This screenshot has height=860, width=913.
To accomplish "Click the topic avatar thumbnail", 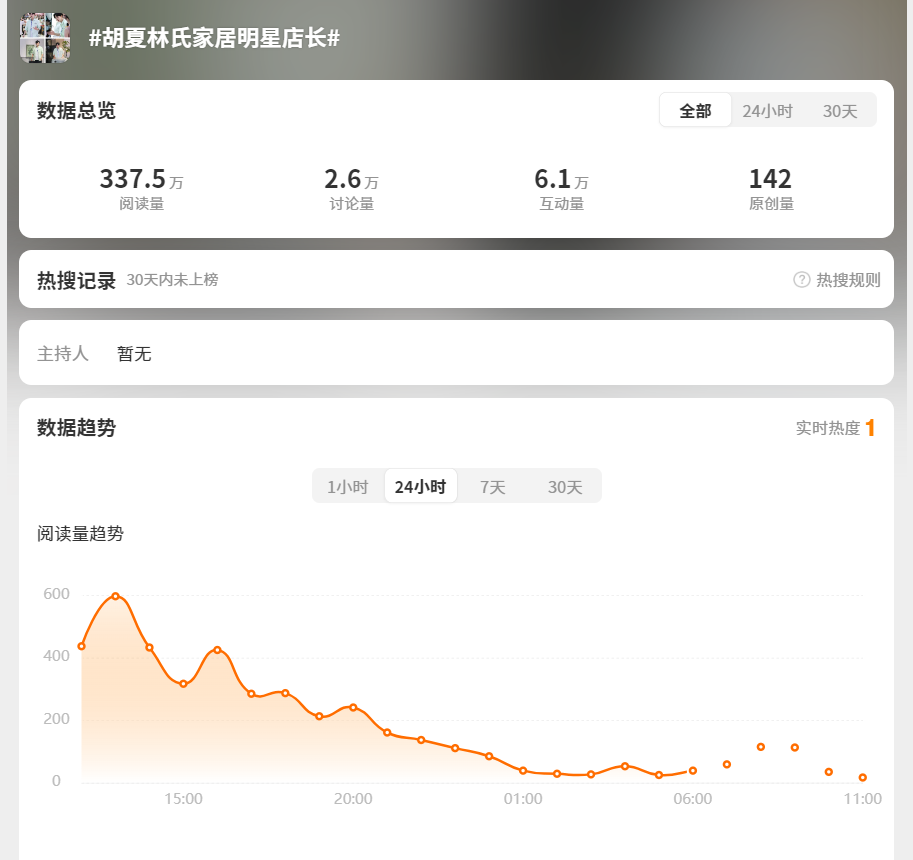I will click(x=45, y=38).
